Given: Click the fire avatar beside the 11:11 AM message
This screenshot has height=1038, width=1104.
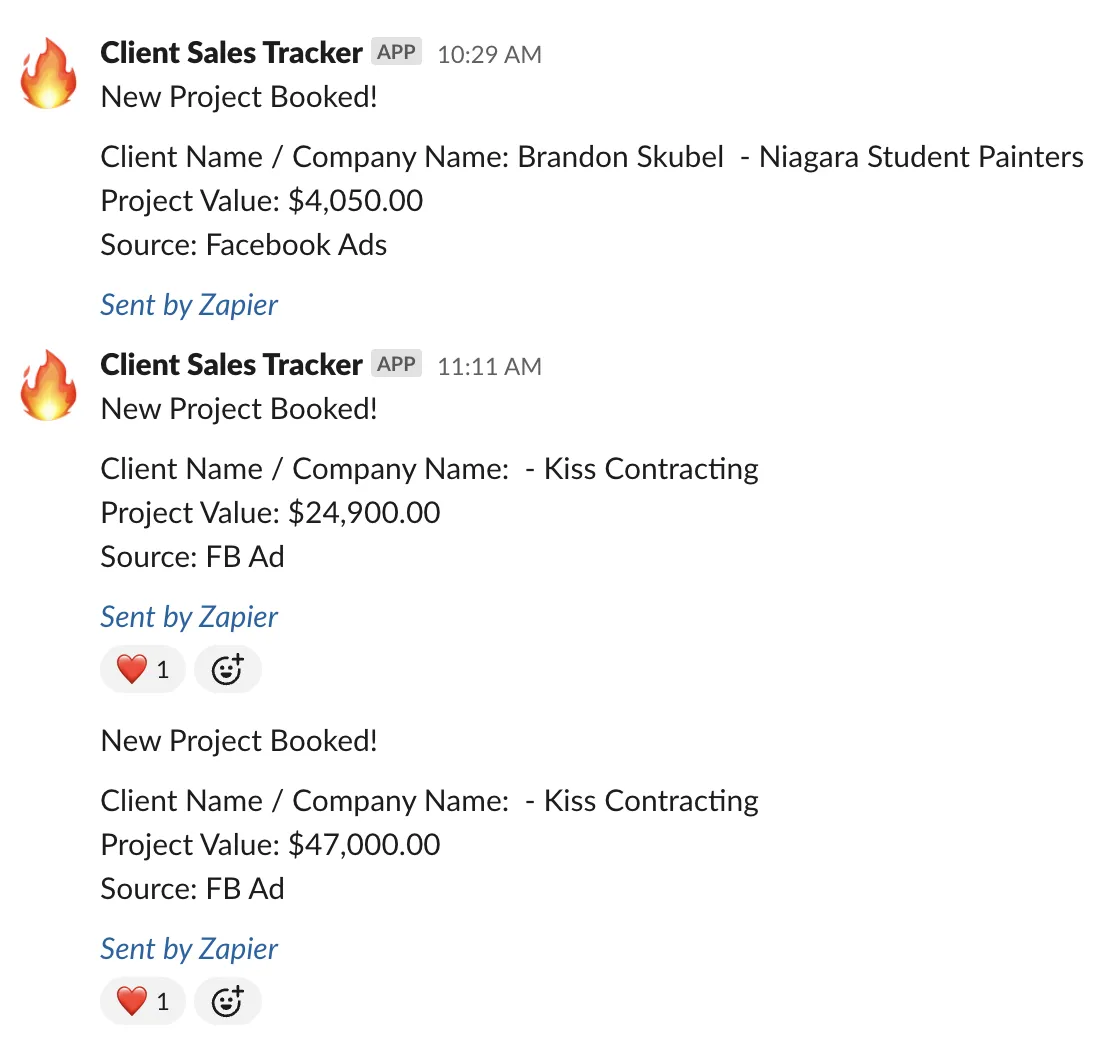Looking at the screenshot, I should pyautogui.click(x=48, y=385).
